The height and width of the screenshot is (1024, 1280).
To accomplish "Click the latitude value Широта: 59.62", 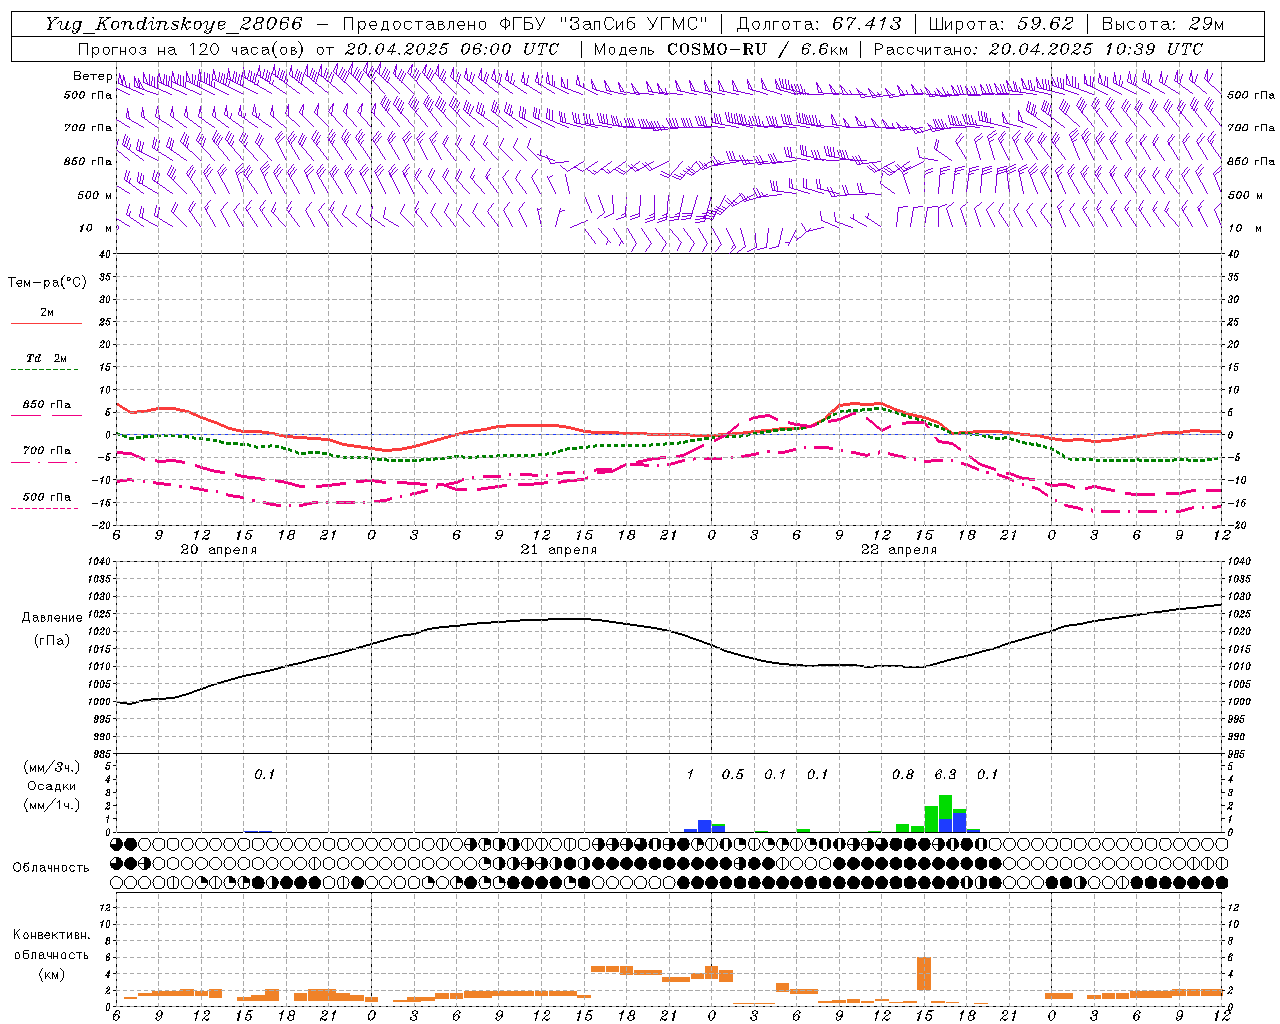I will (1001, 24).
